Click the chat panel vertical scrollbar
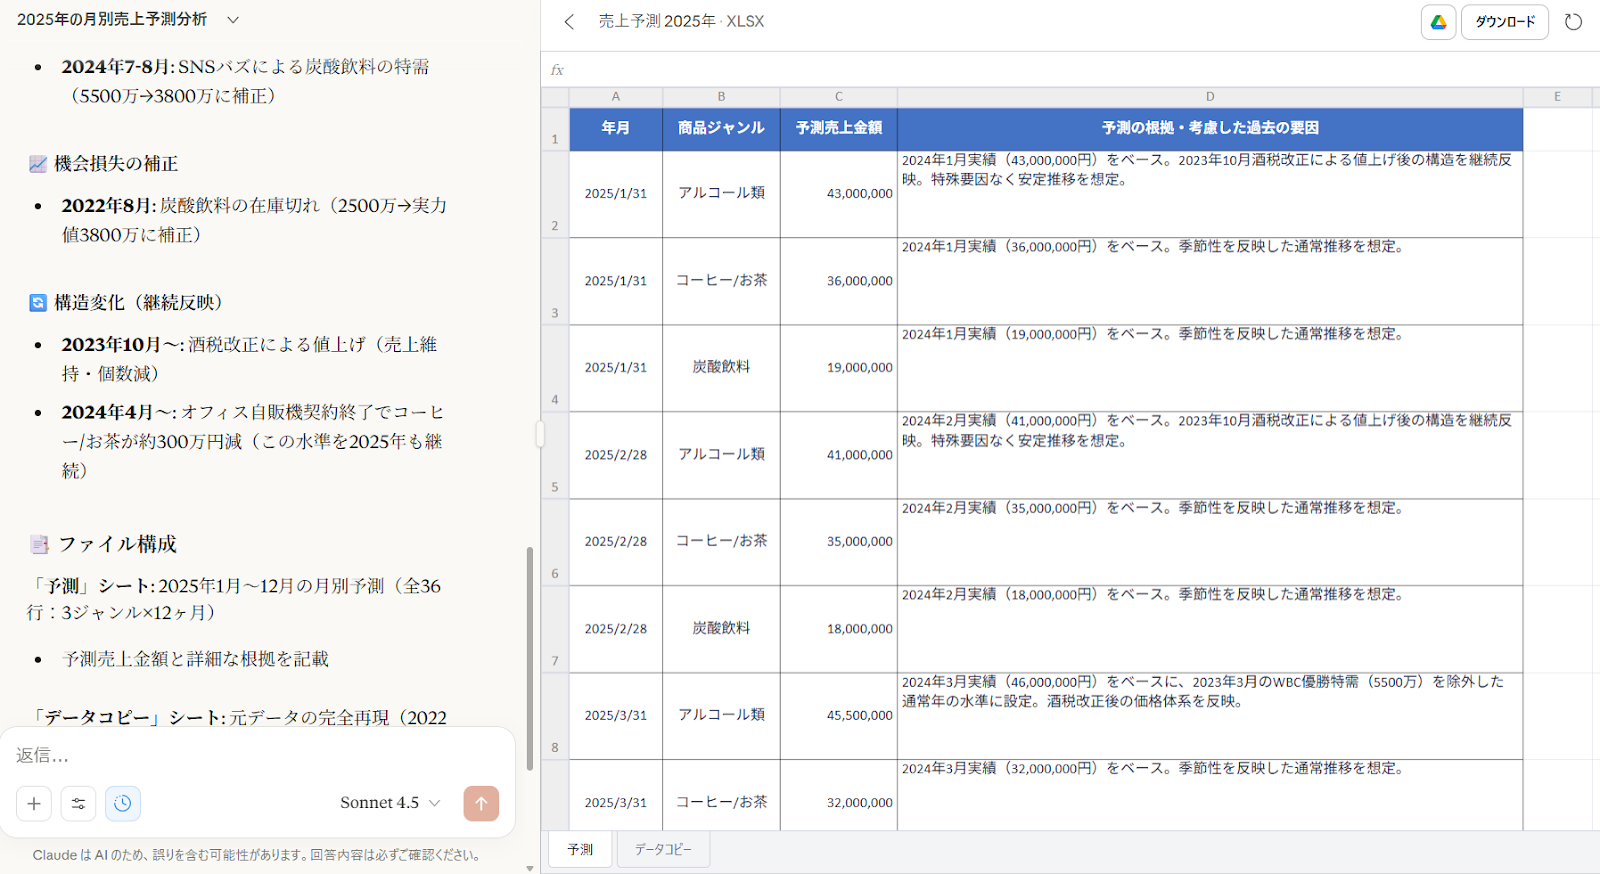 point(530,658)
